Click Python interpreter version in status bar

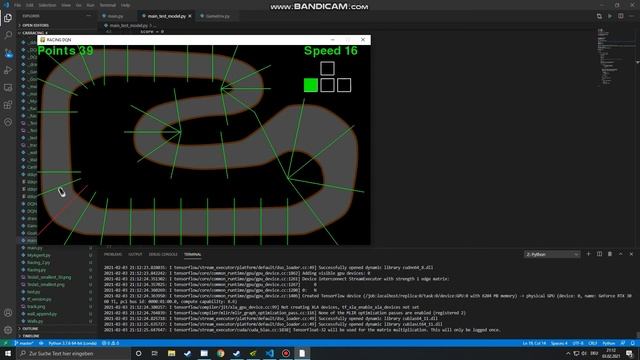coord(73,343)
